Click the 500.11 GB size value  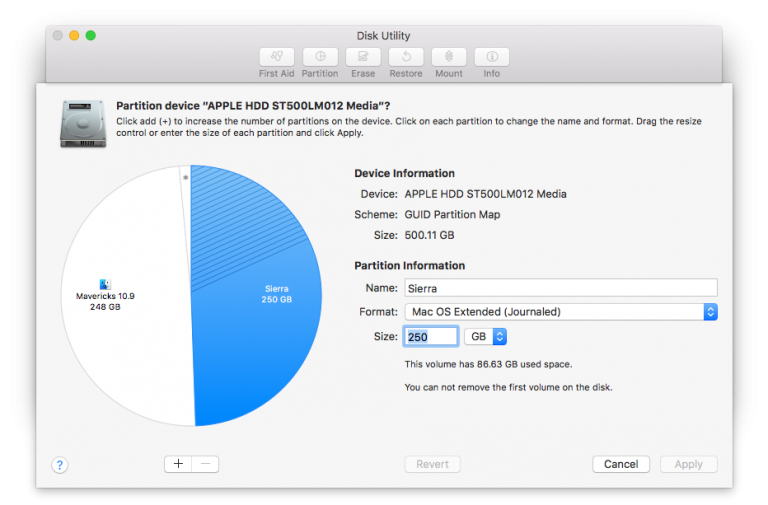(429, 235)
